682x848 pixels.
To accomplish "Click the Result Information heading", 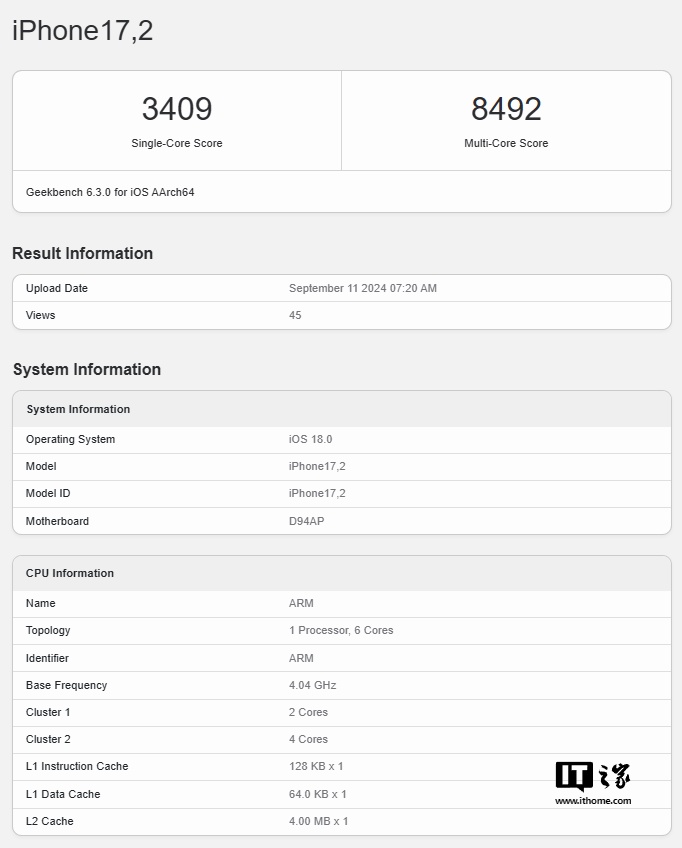I will click(x=82, y=253).
